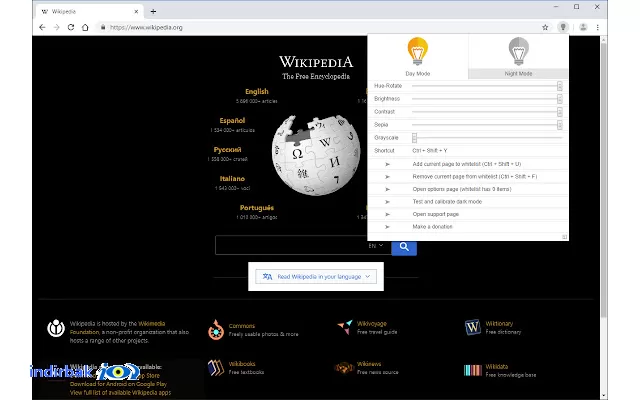Viewport: 640px width, 400px height.
Task: Click the address bar URL
Action: pos(146,27)
